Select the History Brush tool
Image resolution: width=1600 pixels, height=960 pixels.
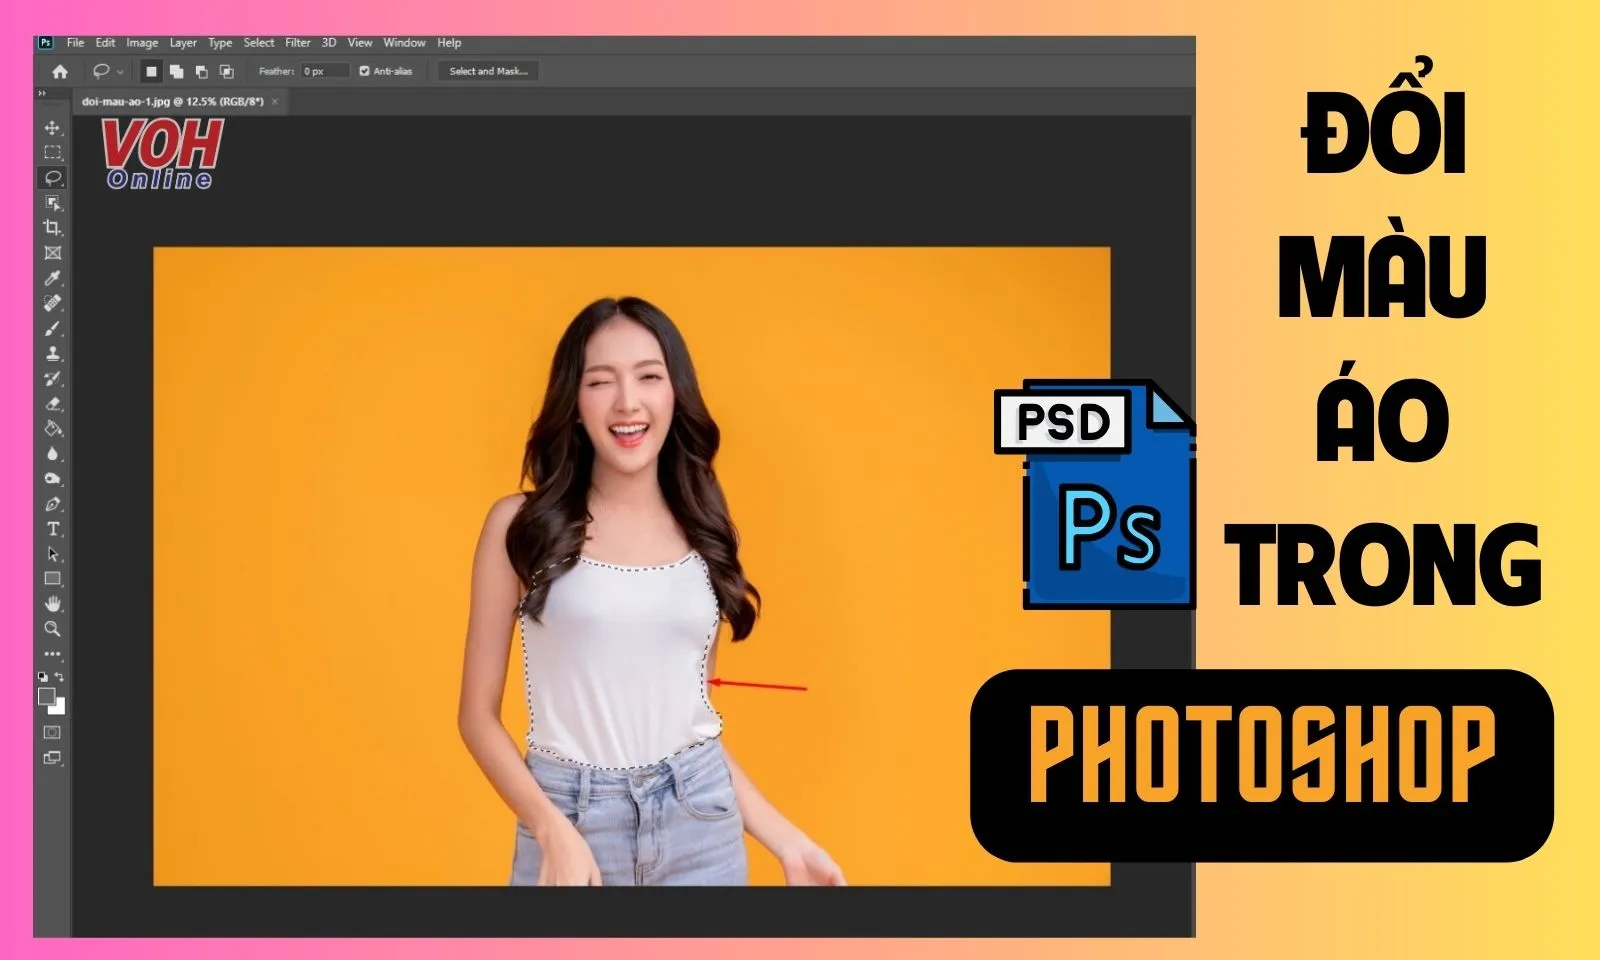coord(52,378)
